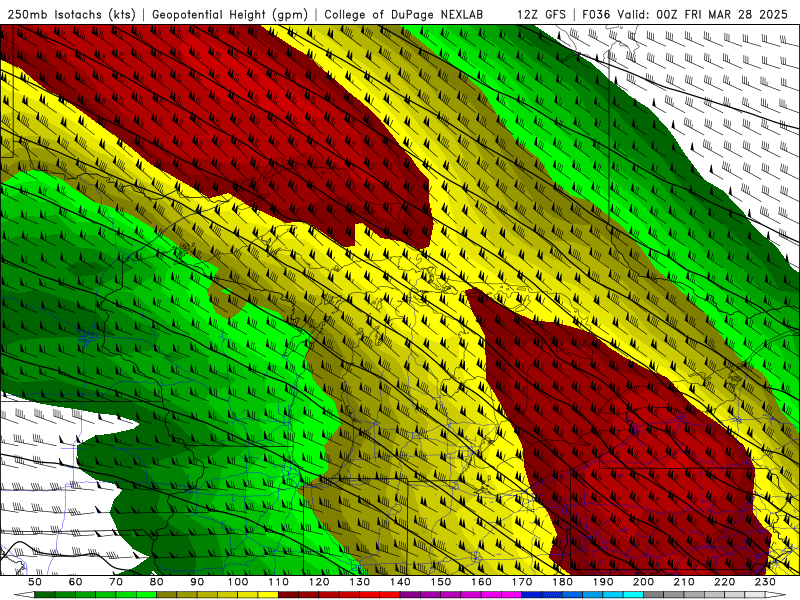The image size is (800, 600).
Task: Select the bright red swatch left of 140
Action: 390,594
